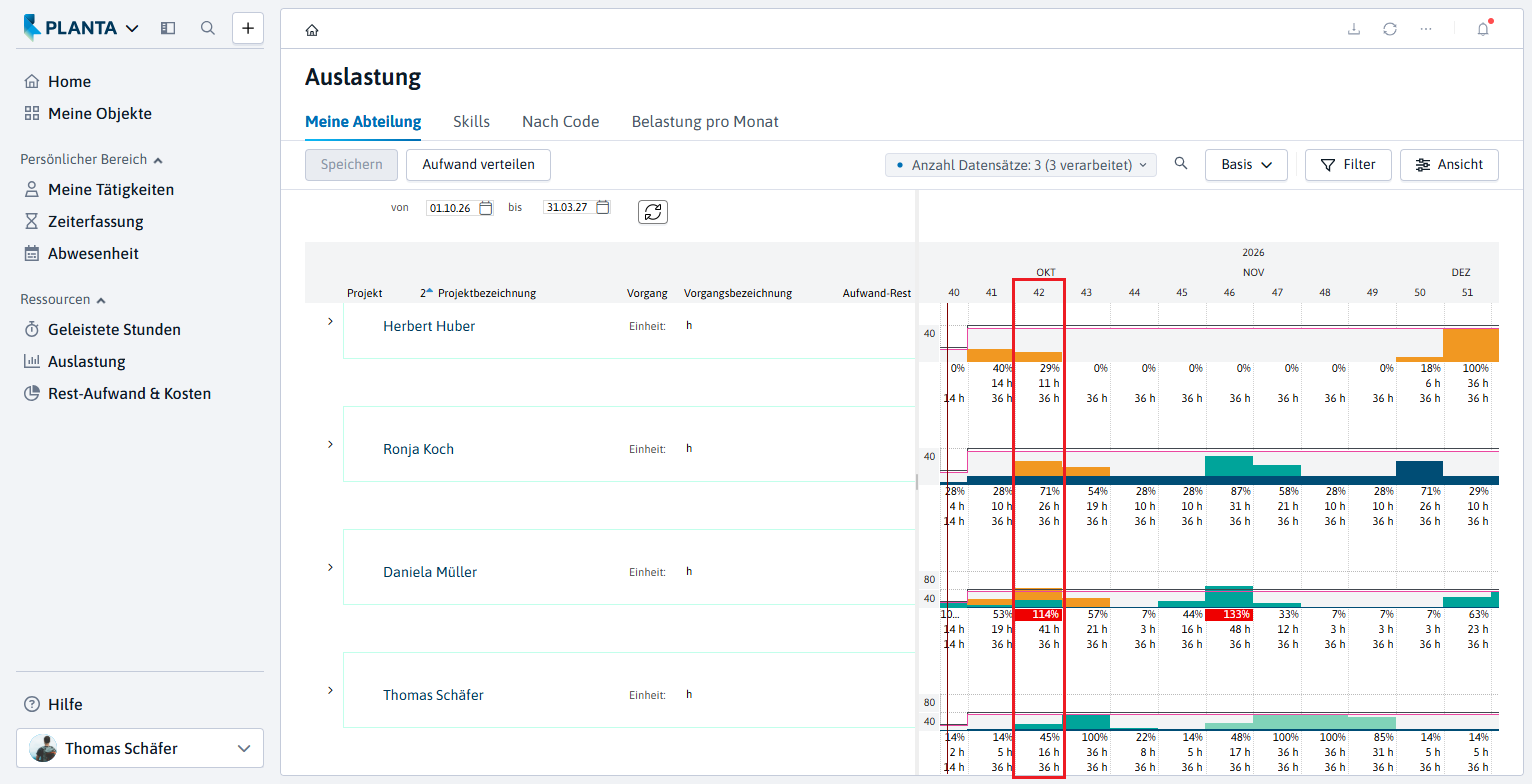The image size is (1532, 784).
Task: Open the sidebar search icon
Action: [x=208, y=28]
